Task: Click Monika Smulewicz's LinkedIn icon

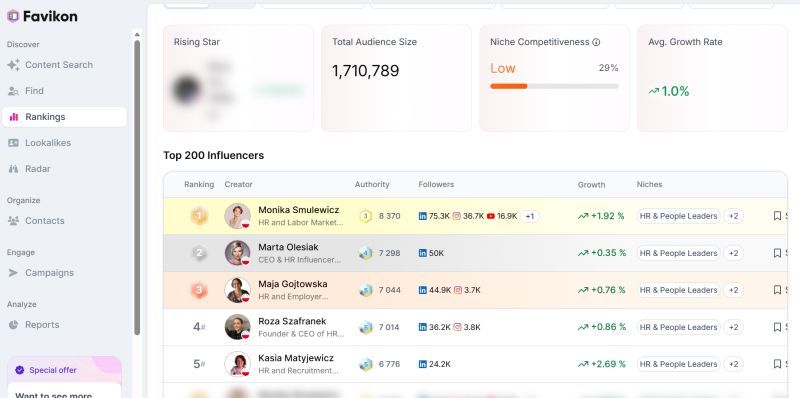Action: pos(422,216)
